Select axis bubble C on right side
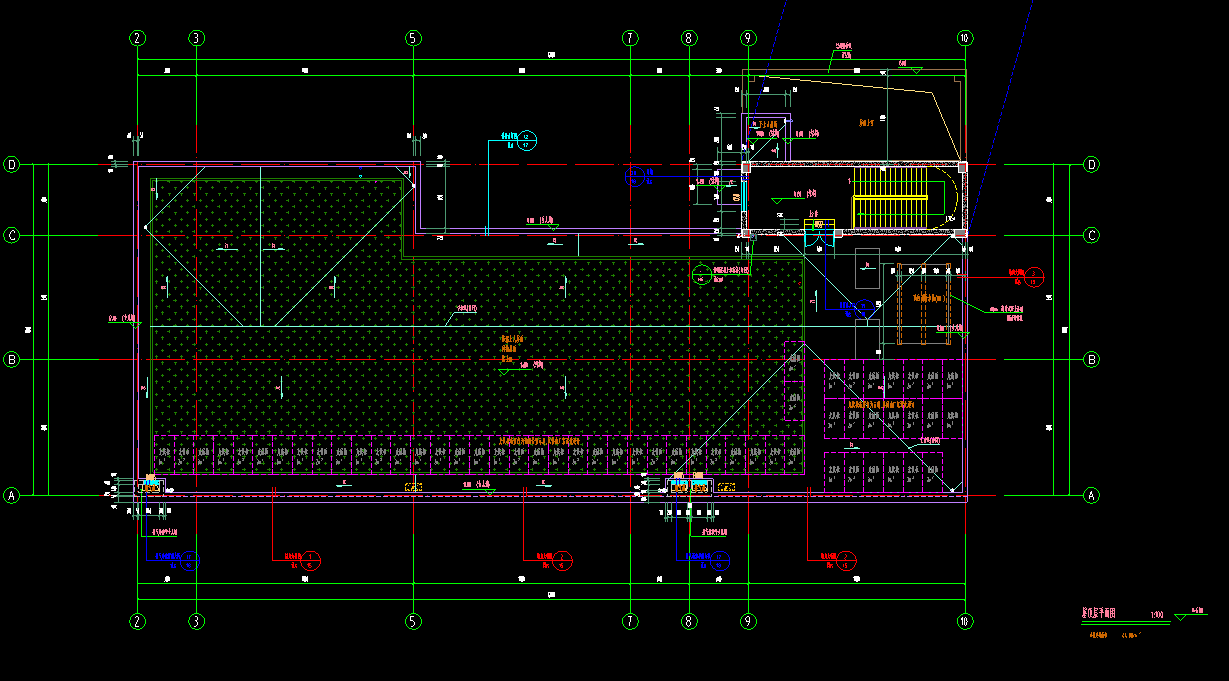Screen dimensions: 1229x681 [1092, 236]
